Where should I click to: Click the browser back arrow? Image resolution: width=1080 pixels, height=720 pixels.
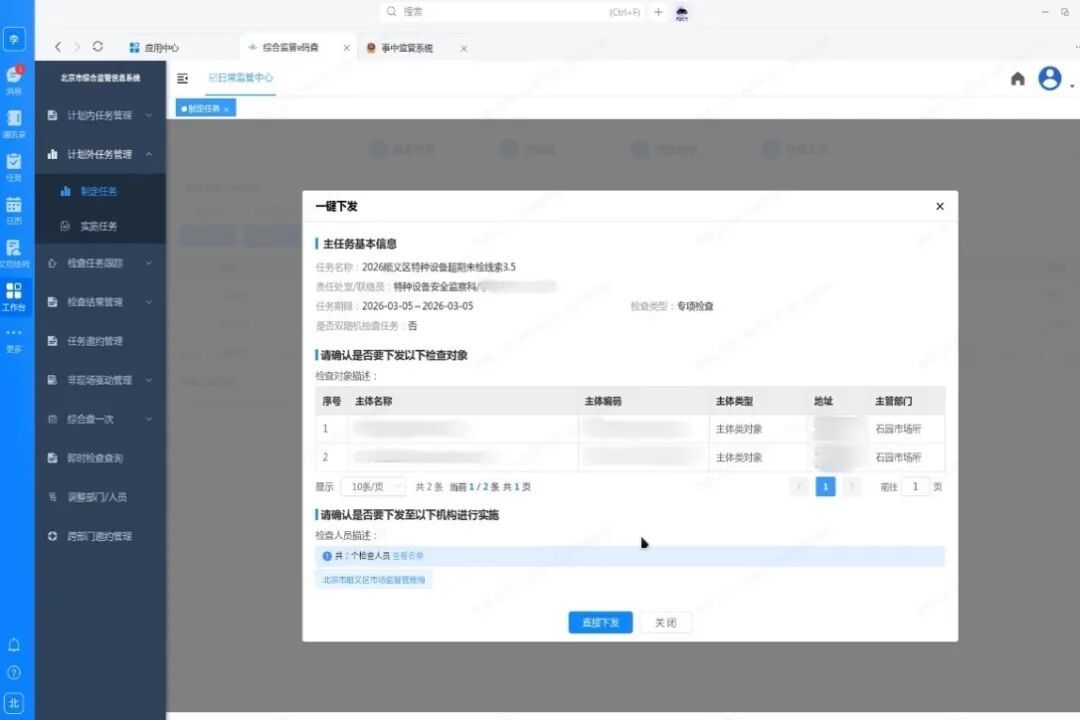tap(58, 47)
